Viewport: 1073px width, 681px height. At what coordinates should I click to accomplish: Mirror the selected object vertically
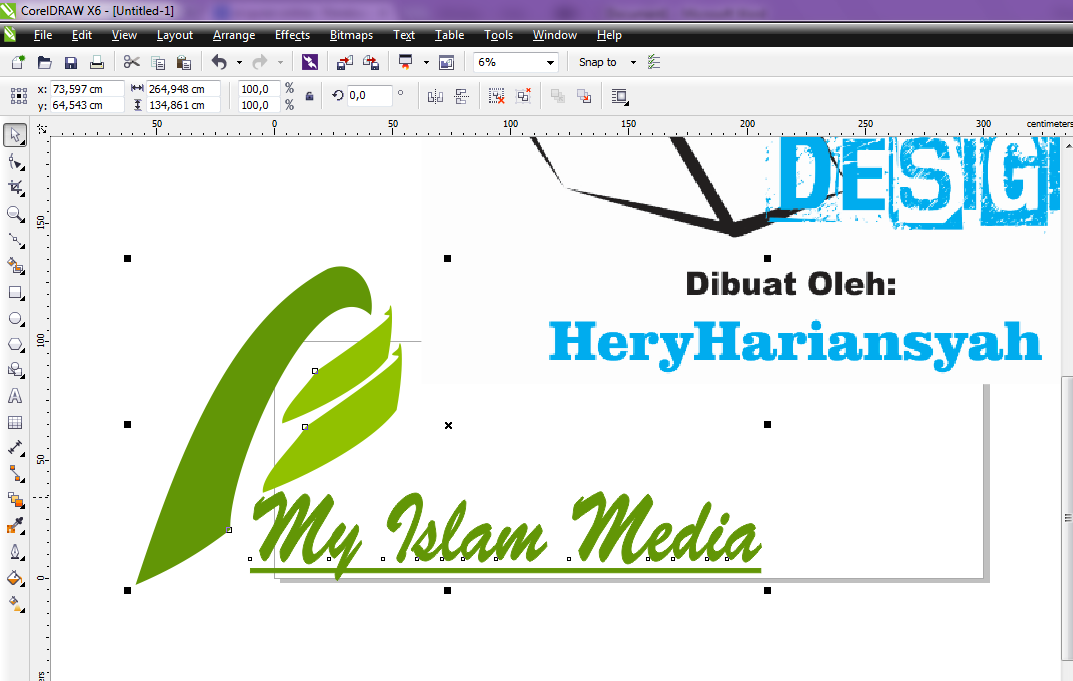click(x=462, y=96)
